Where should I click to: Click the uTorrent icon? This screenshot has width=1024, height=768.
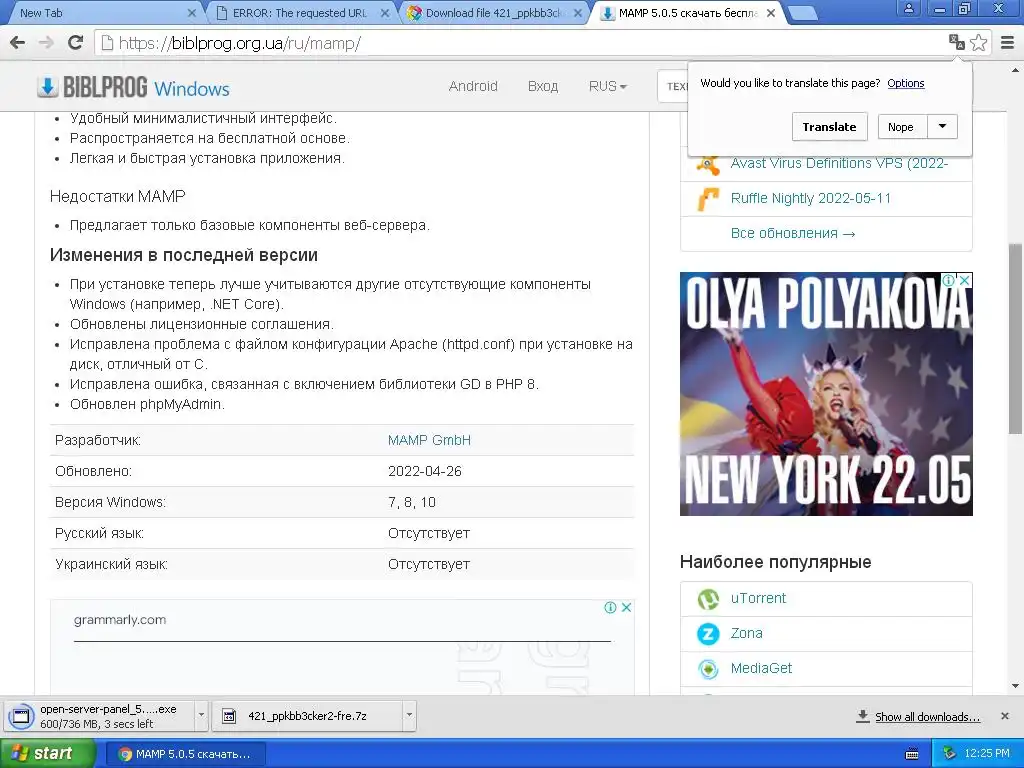(x=708, y=599)
